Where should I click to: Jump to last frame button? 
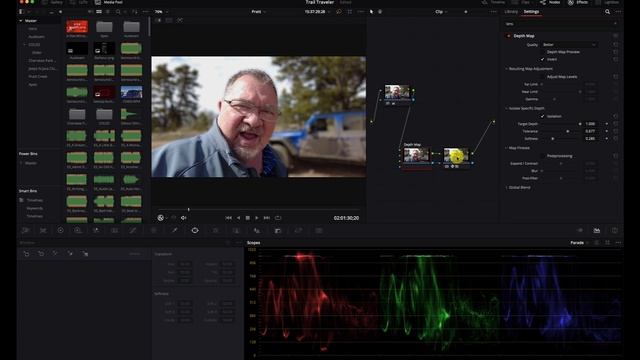point(267,218)
